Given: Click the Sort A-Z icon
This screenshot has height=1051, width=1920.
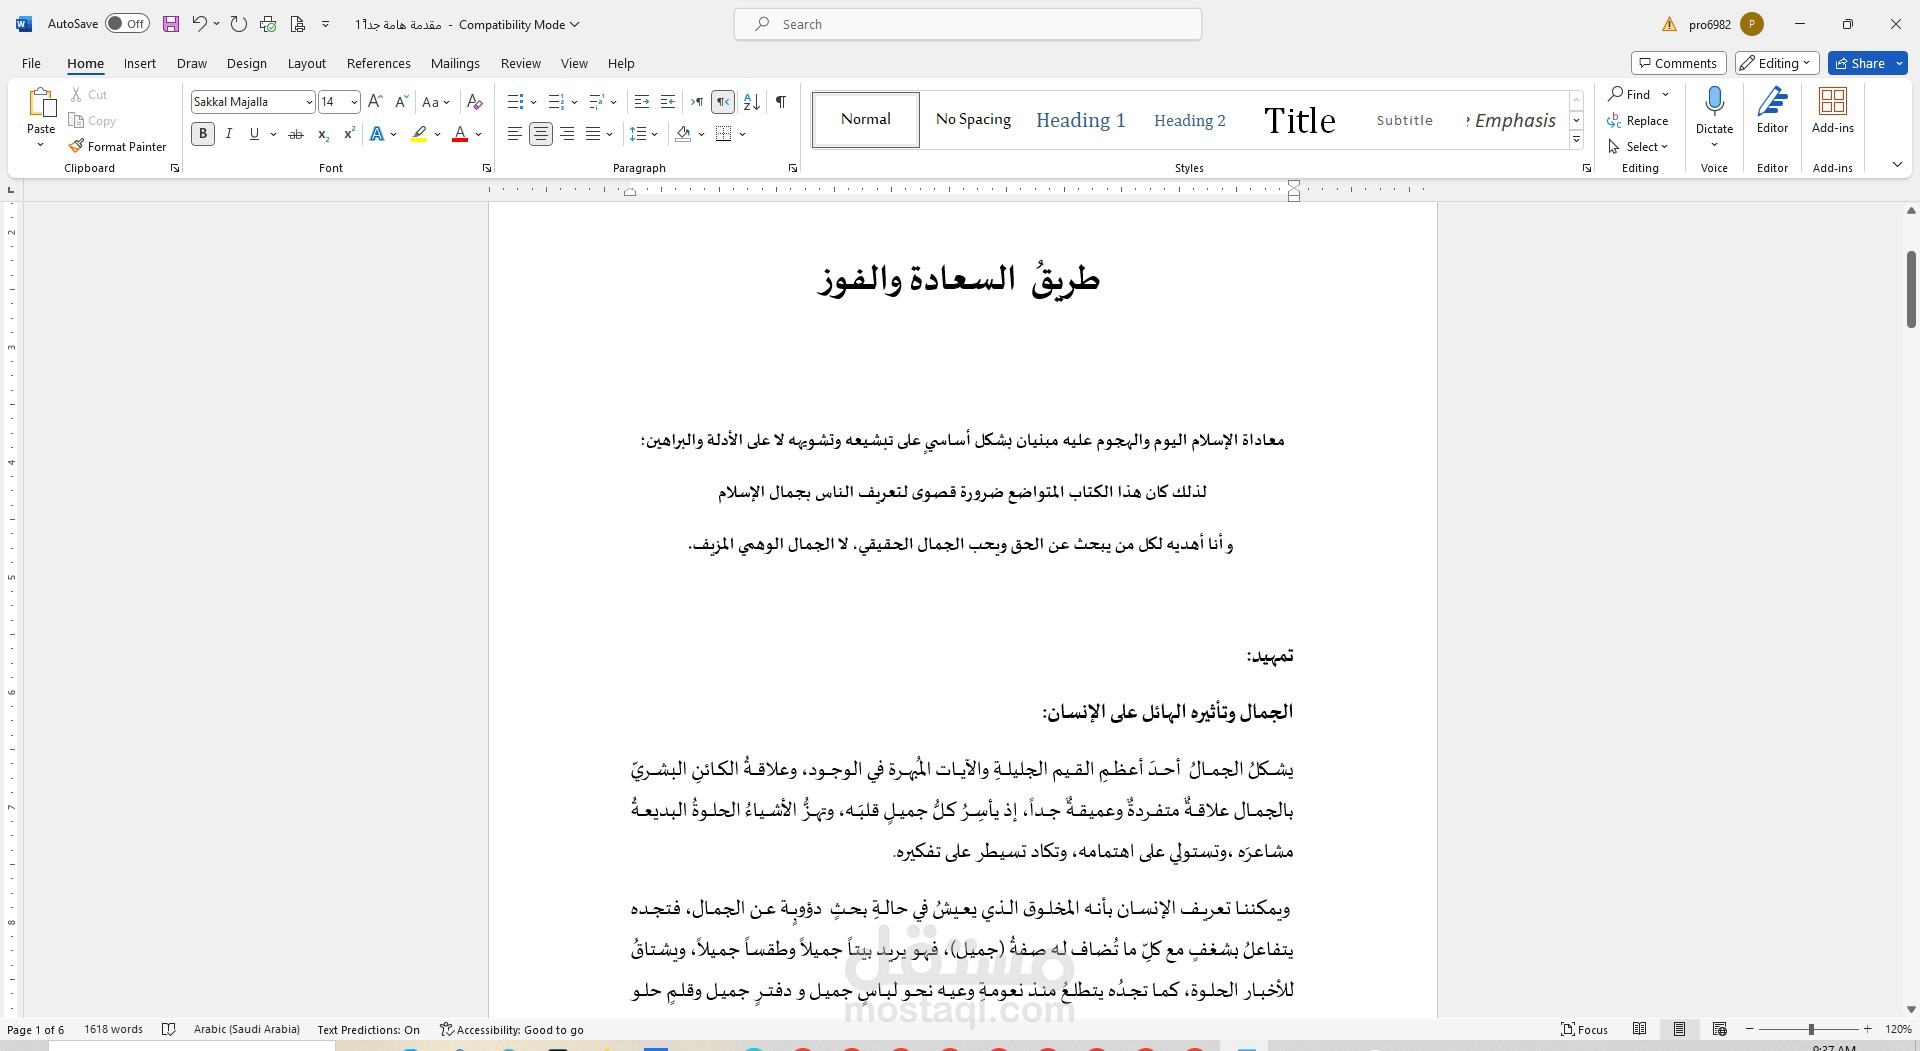Looking at the screenshot, I should (752, 102).
